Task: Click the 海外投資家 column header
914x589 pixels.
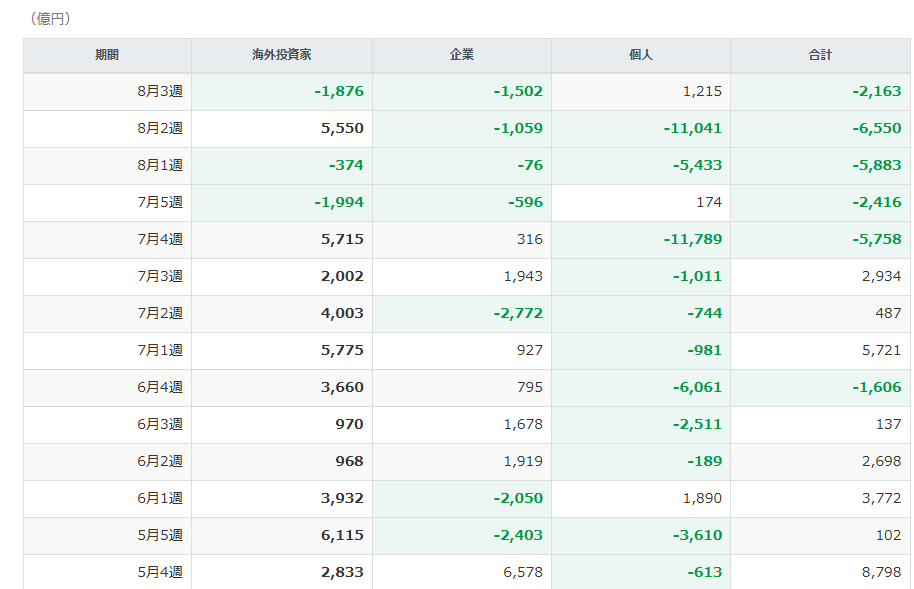Action: 282,55
